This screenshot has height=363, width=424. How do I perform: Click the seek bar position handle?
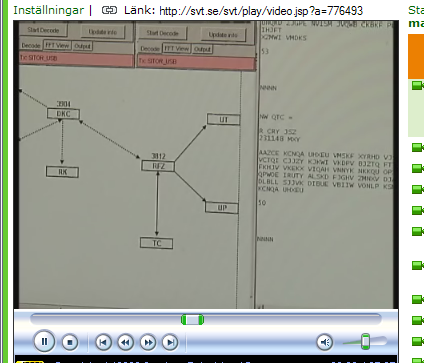click(x=192, y=320)
